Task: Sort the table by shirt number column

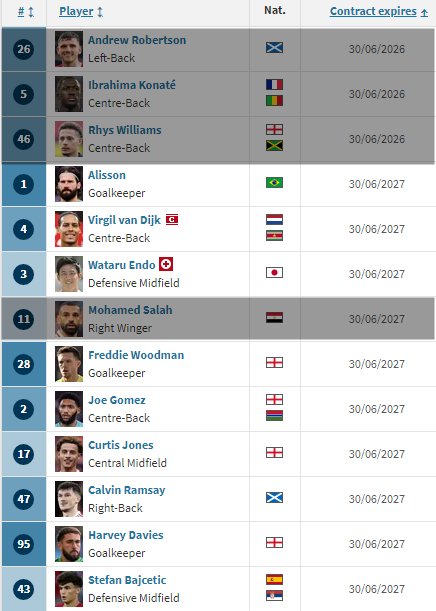Action: [26, 12]
